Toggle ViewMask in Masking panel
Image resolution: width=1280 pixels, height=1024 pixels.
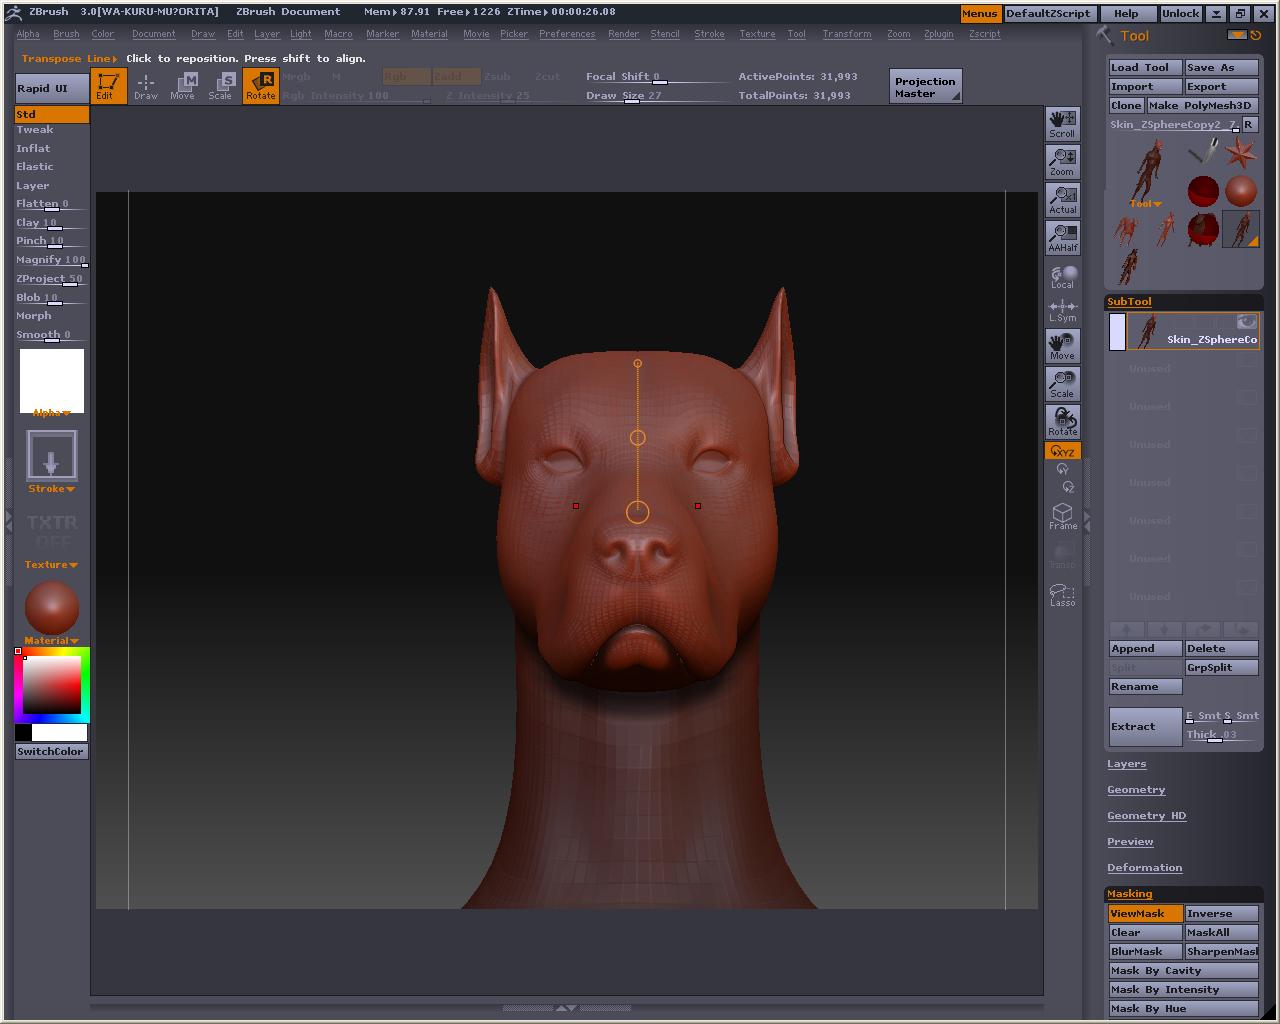[1145, 913]
